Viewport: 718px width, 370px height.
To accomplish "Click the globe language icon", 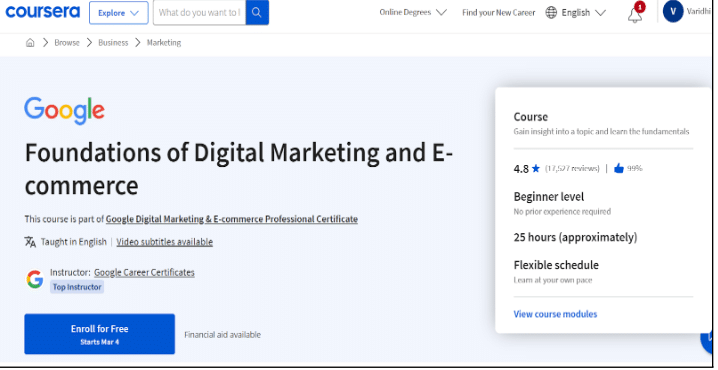I will coord(551,13).
